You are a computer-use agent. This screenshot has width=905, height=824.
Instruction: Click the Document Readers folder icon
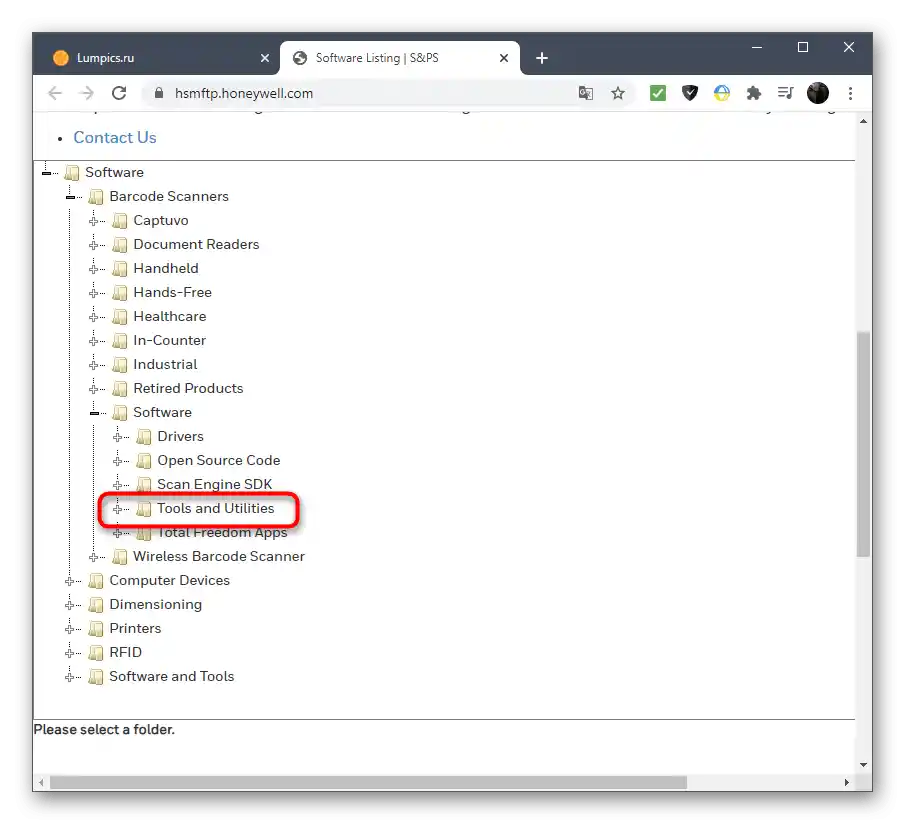pyautogui.click(x=119, y=245)
